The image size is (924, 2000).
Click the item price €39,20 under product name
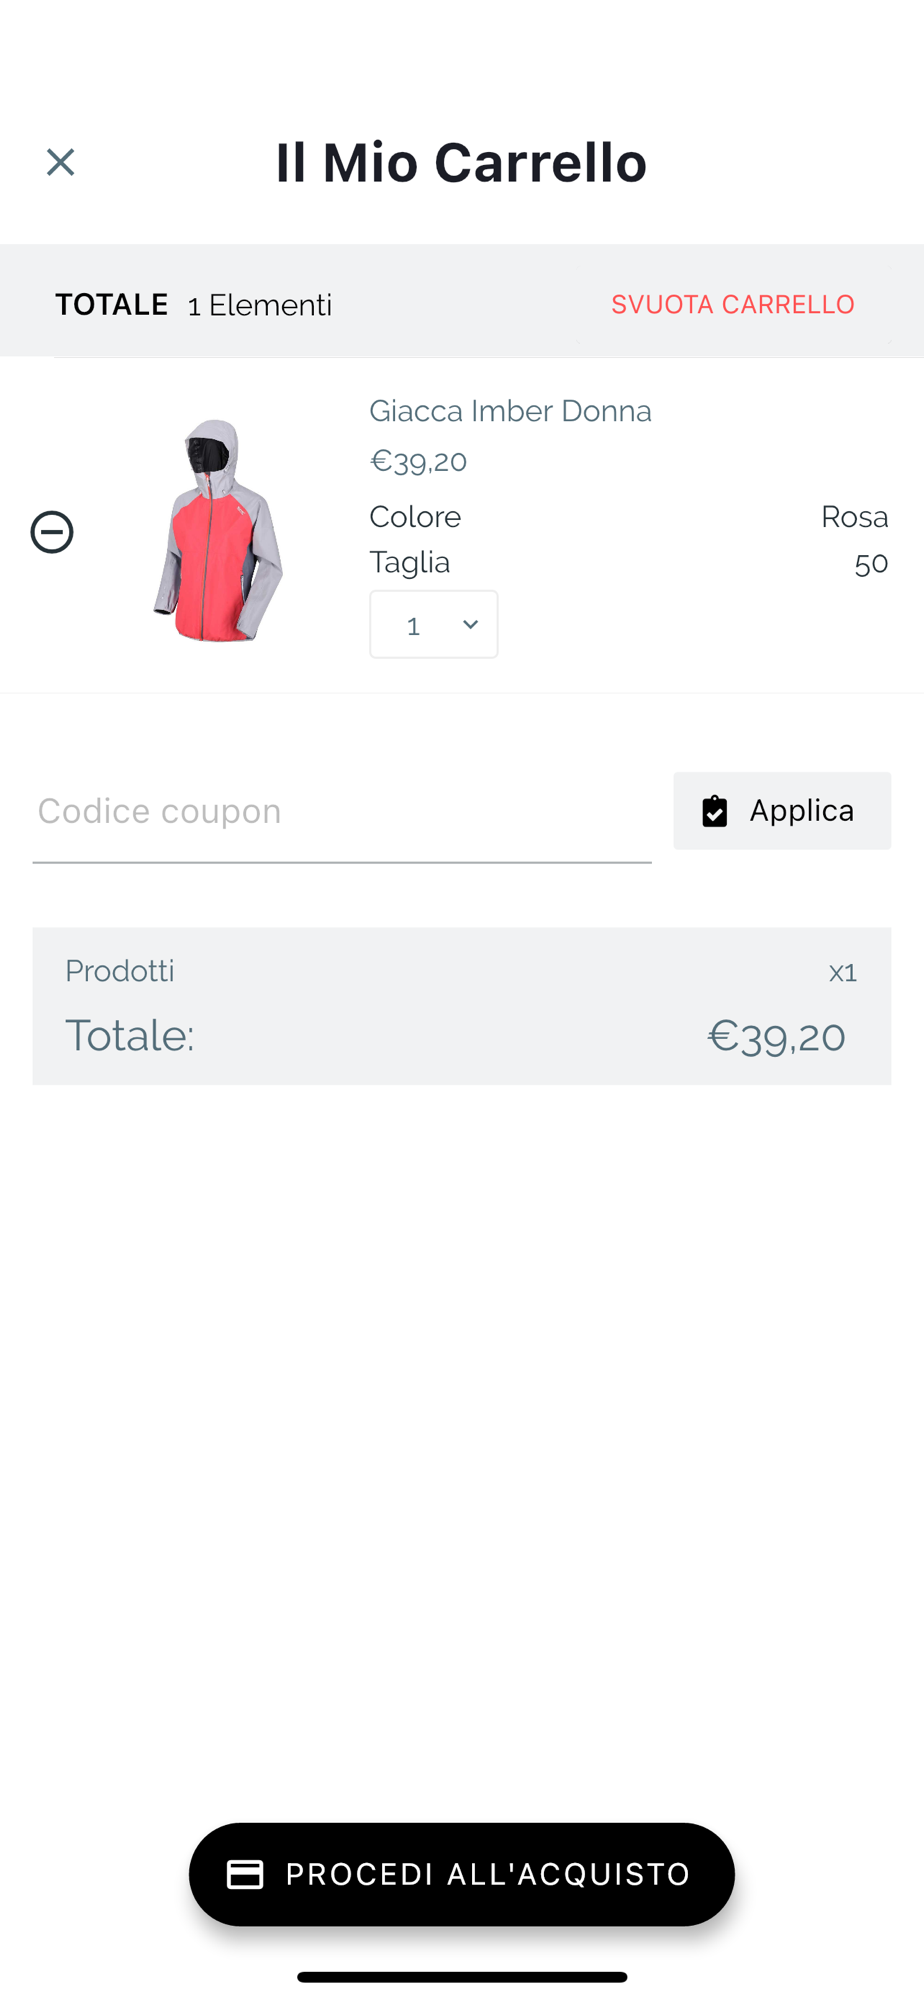pyautogui.click(x=418, y=461)
